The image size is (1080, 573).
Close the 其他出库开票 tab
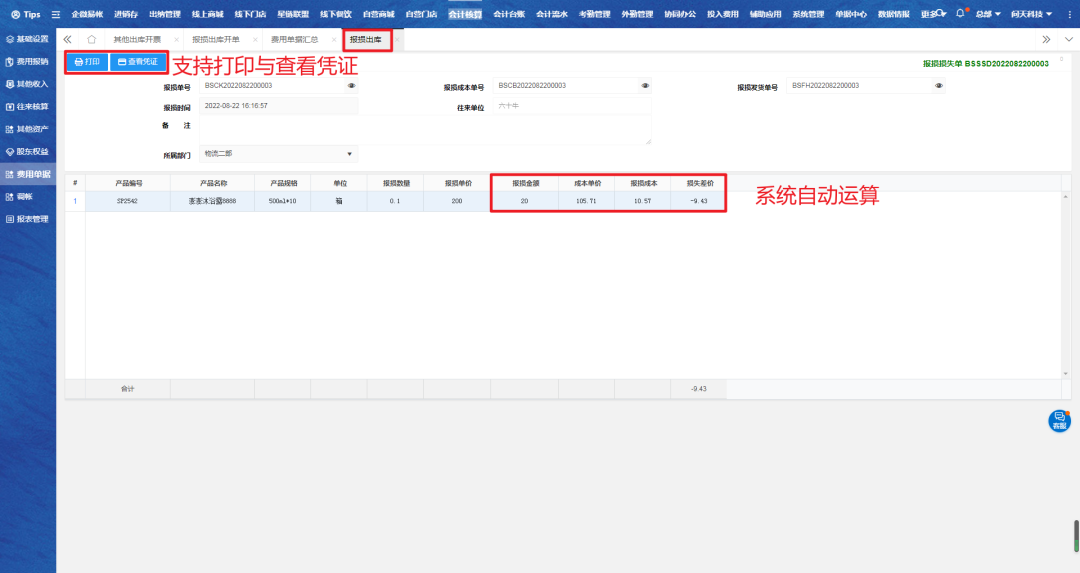(x=176, y=39)
